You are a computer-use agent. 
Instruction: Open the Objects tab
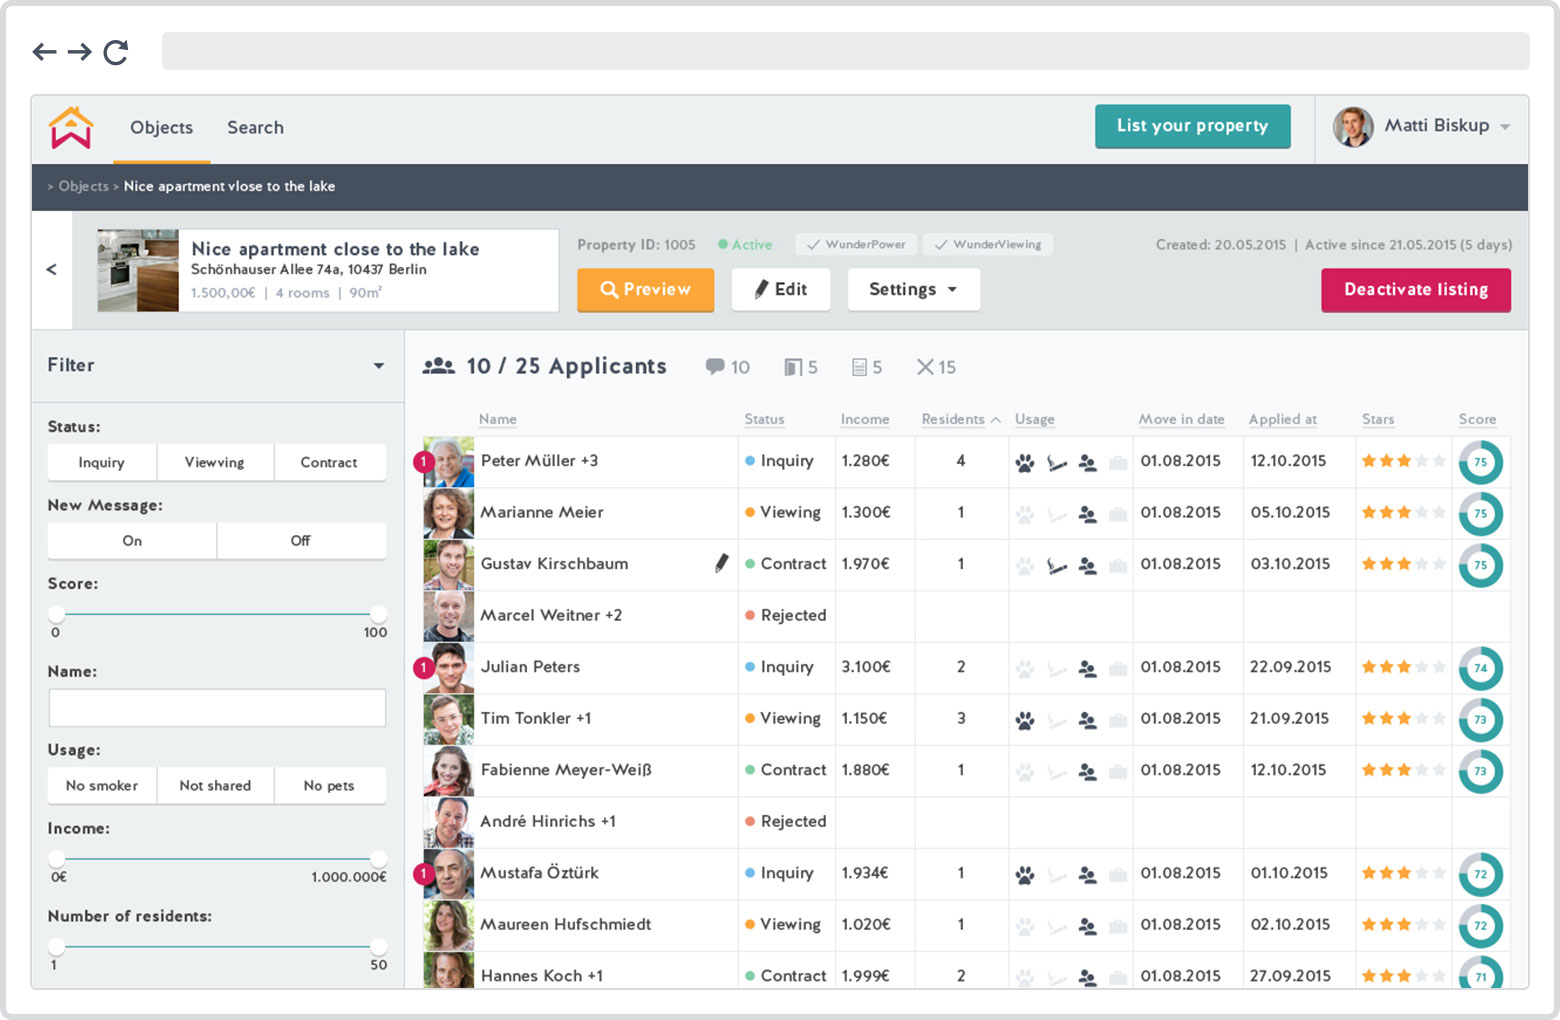point(161,128)
